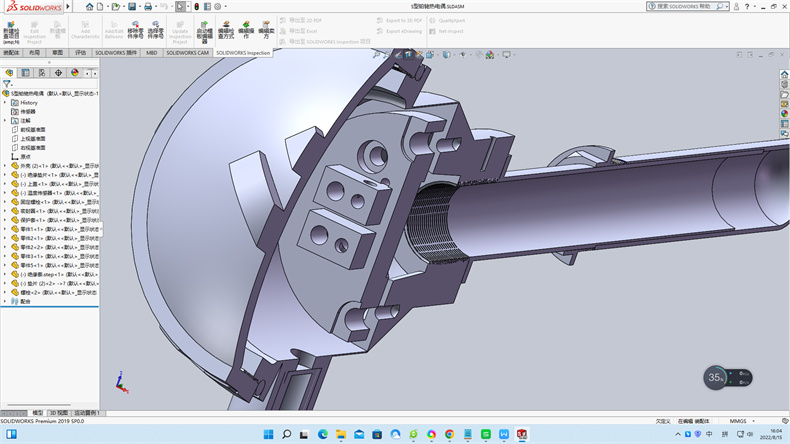Open the FeatureManager design tree tab
Screen dimensions: 790x444
tap(9, 72)
